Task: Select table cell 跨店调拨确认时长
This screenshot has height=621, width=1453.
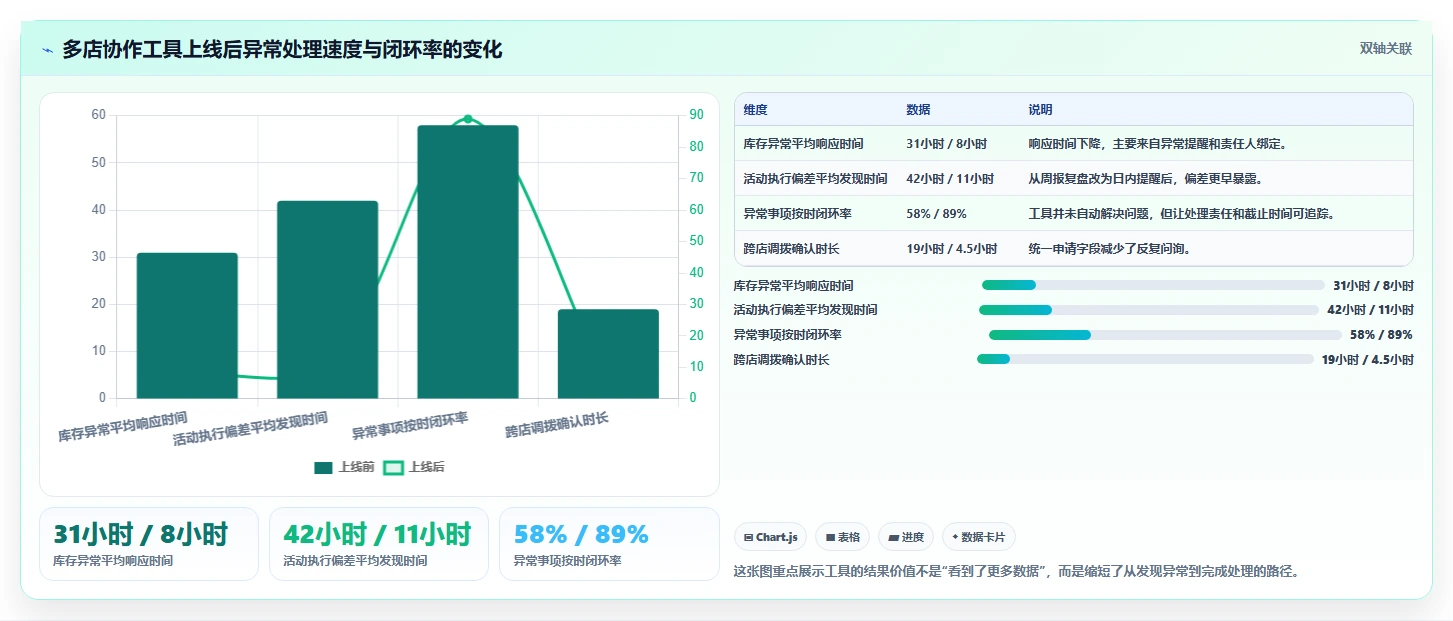Action: (x=791, y=248)
